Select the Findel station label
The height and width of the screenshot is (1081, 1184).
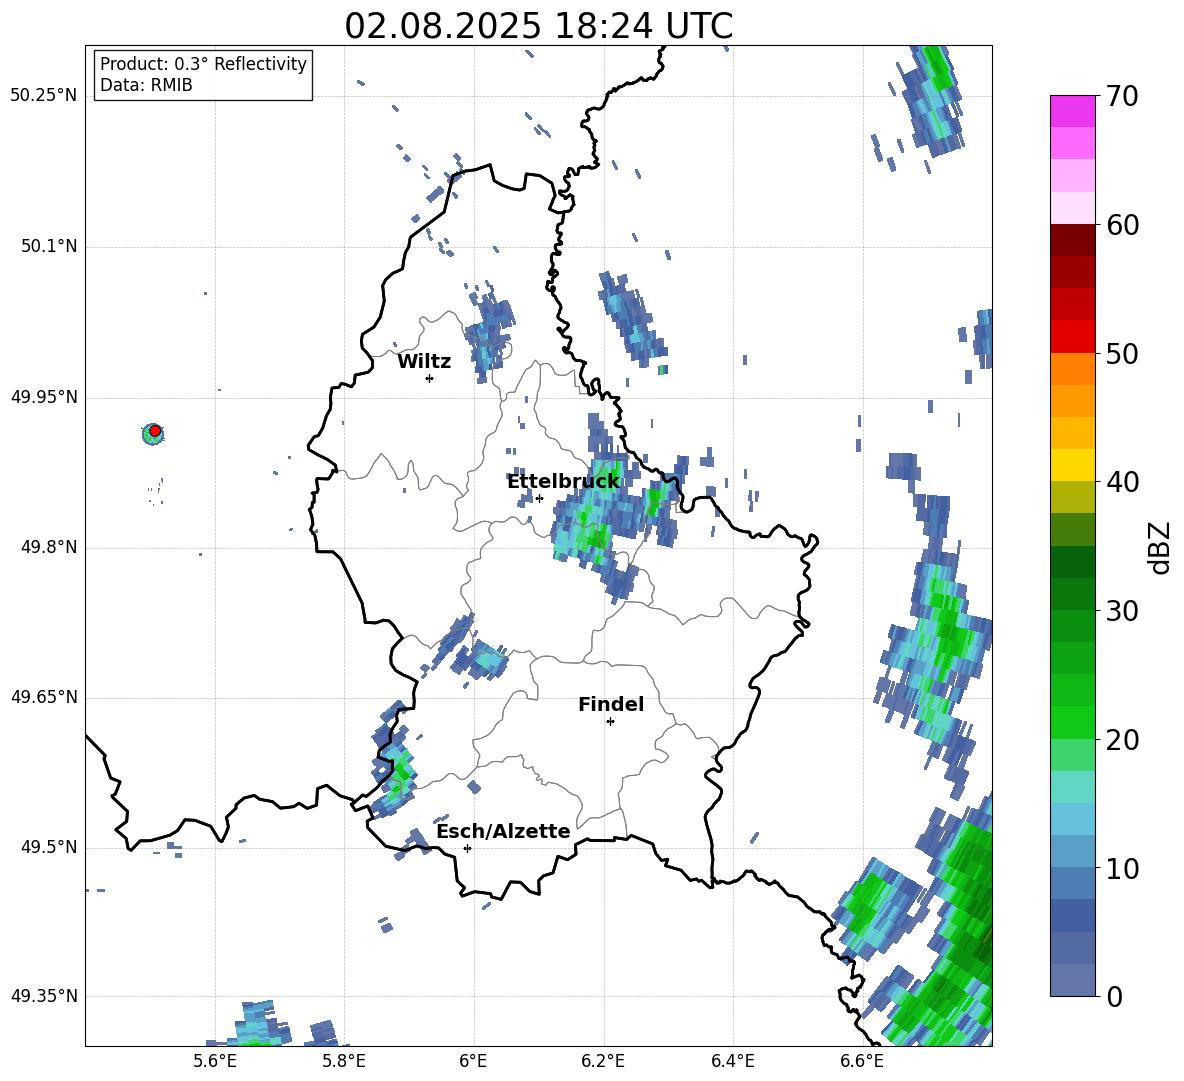[x=611, y=704]
